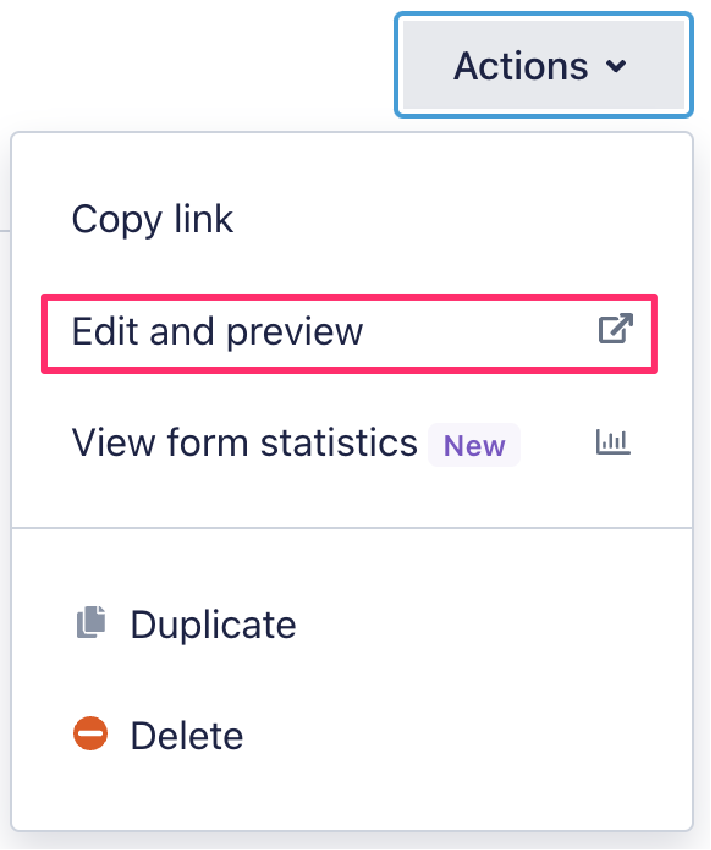Click the red Delete circle icon
The height and width of the screenshot is (850, 711).
click(x=91, y=735)
